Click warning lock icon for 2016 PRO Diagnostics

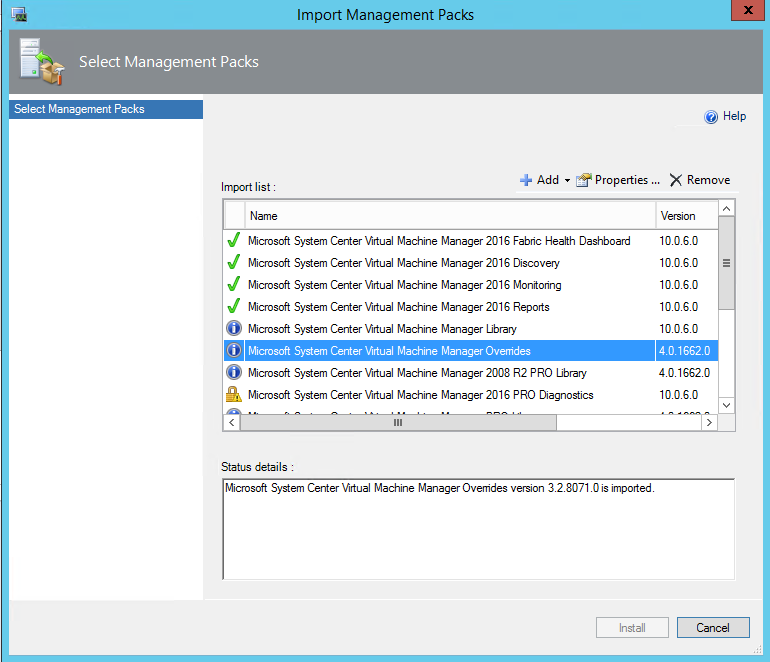pos(234,395)
